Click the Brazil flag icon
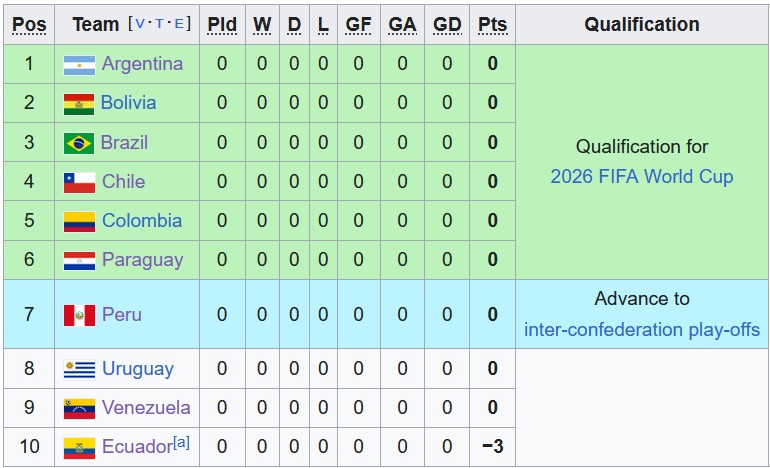Screen dimensions: 770x468 tap(79, 143)
